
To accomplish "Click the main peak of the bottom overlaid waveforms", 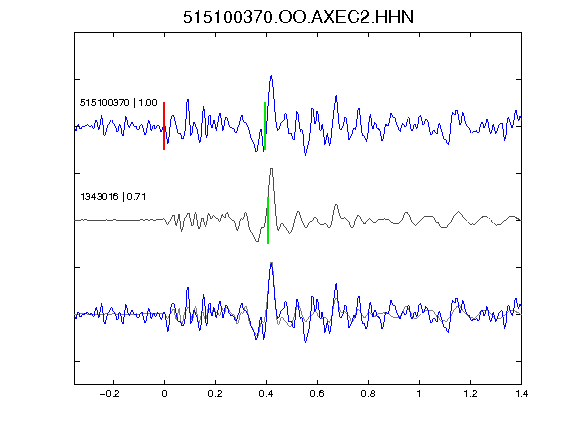I will [271, 264].
